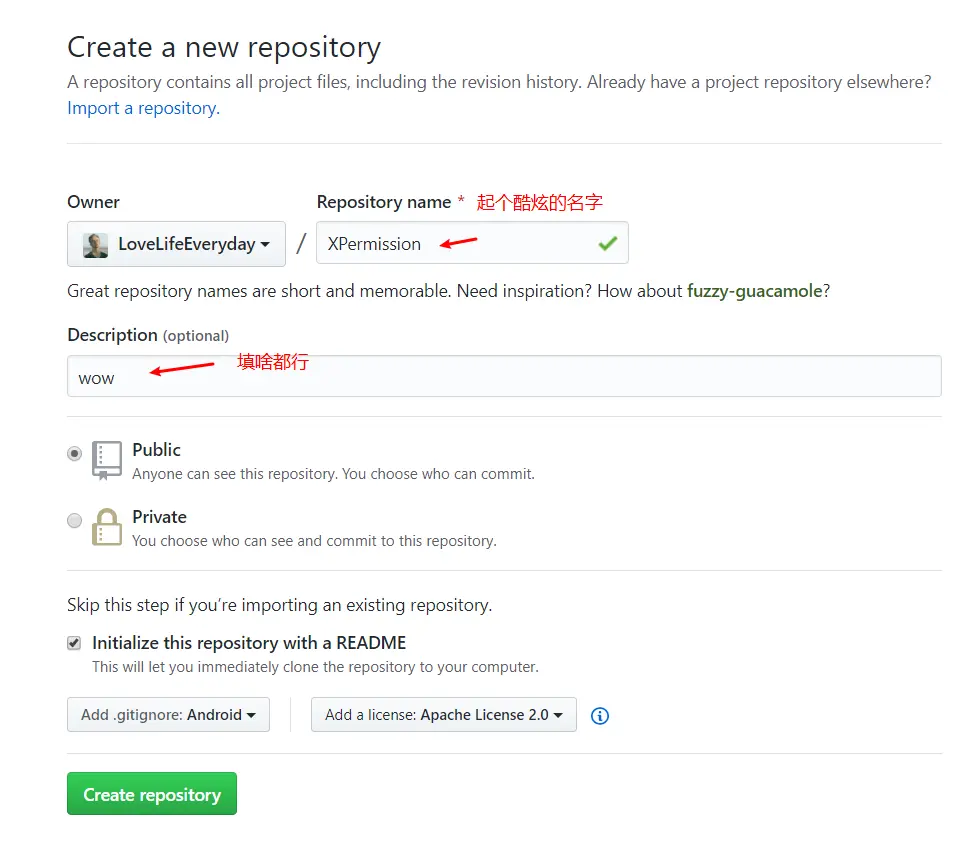
Task: Click the green checkmark in name field
Action: pos(608,244)
